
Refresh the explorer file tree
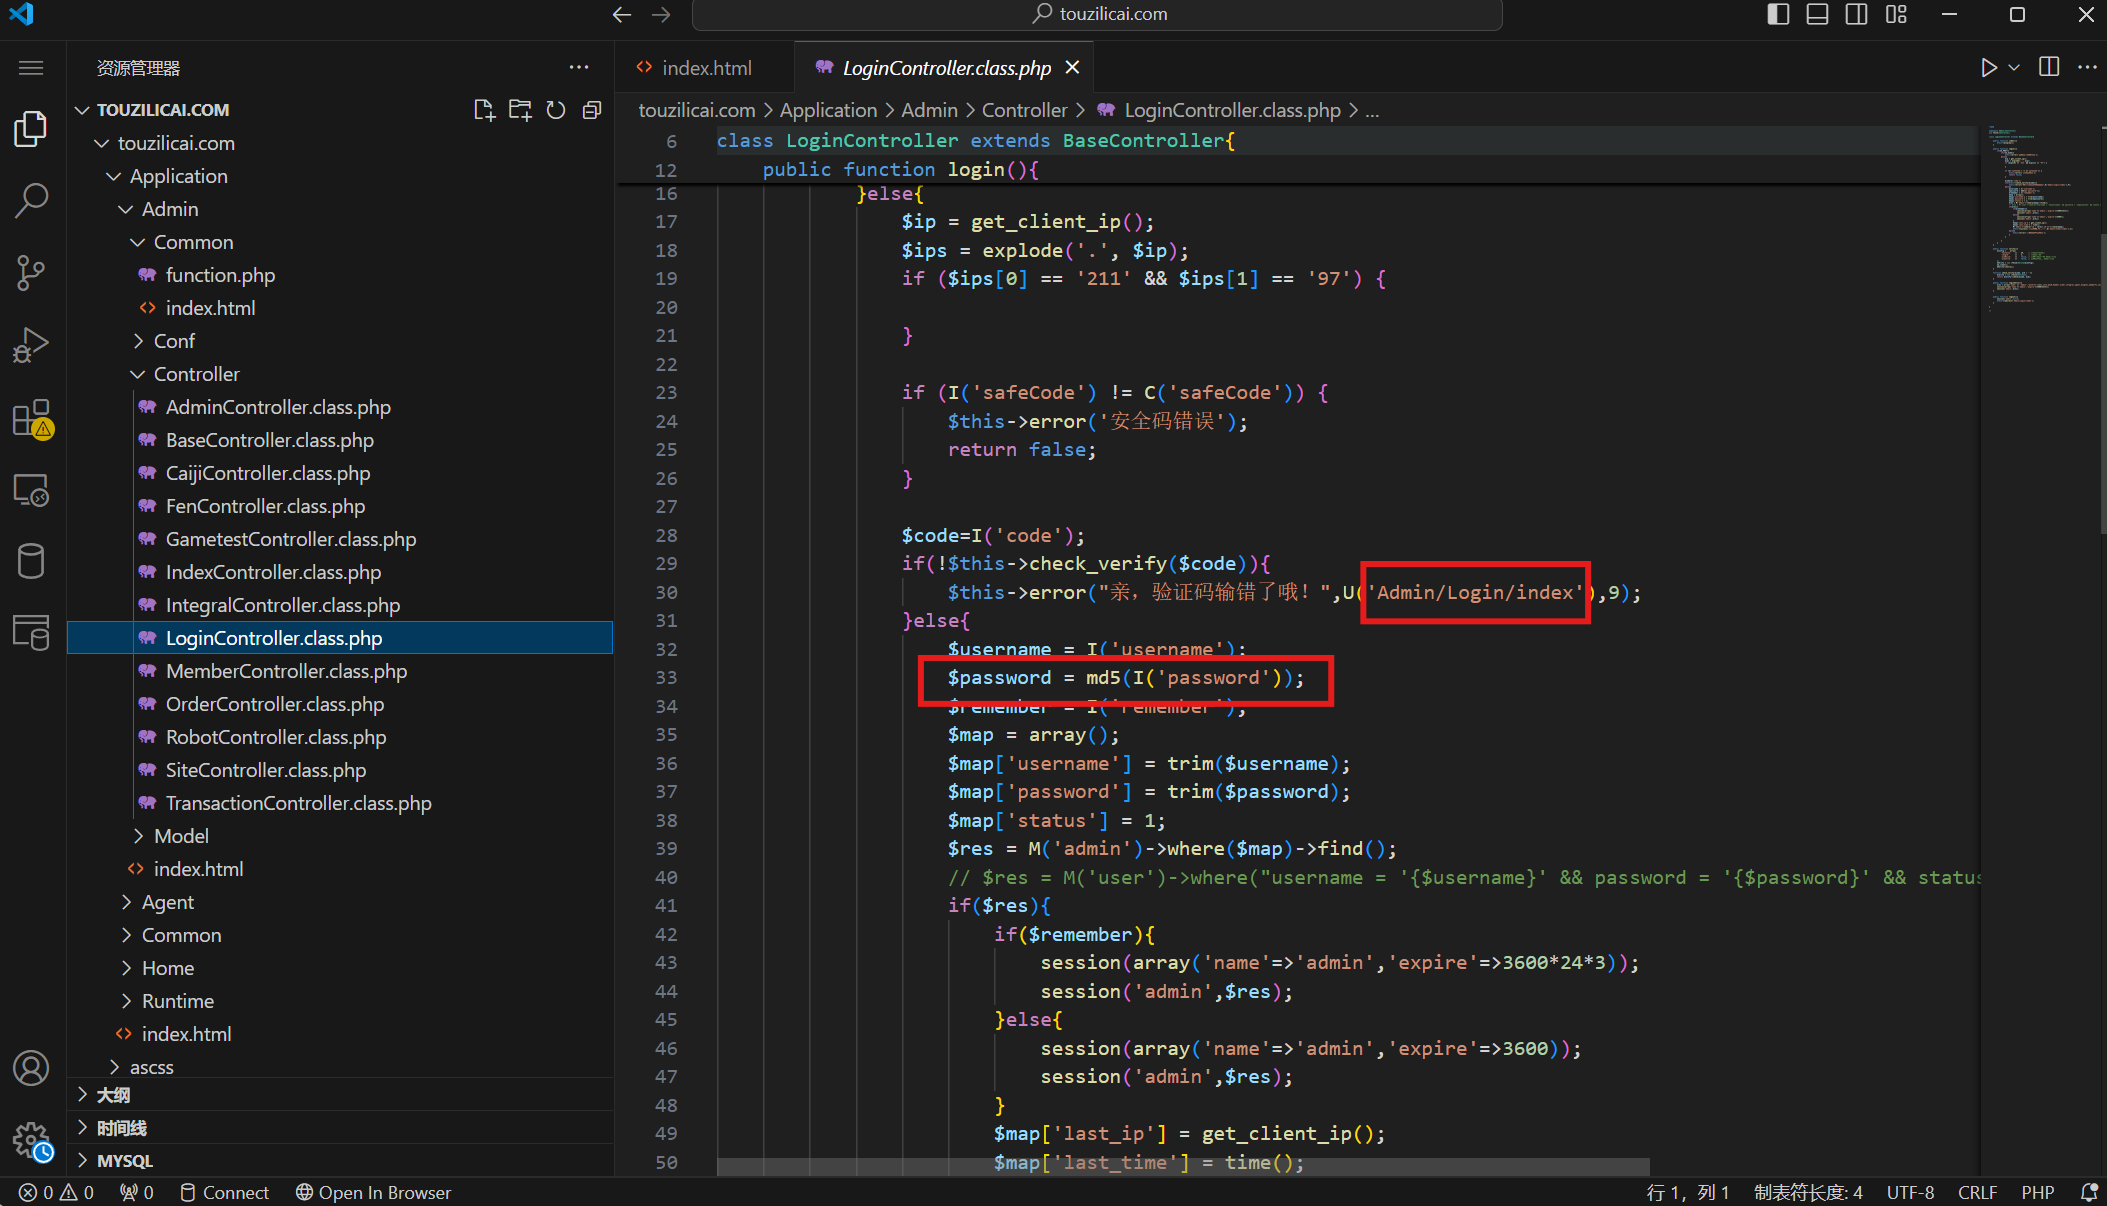[556, 110]
